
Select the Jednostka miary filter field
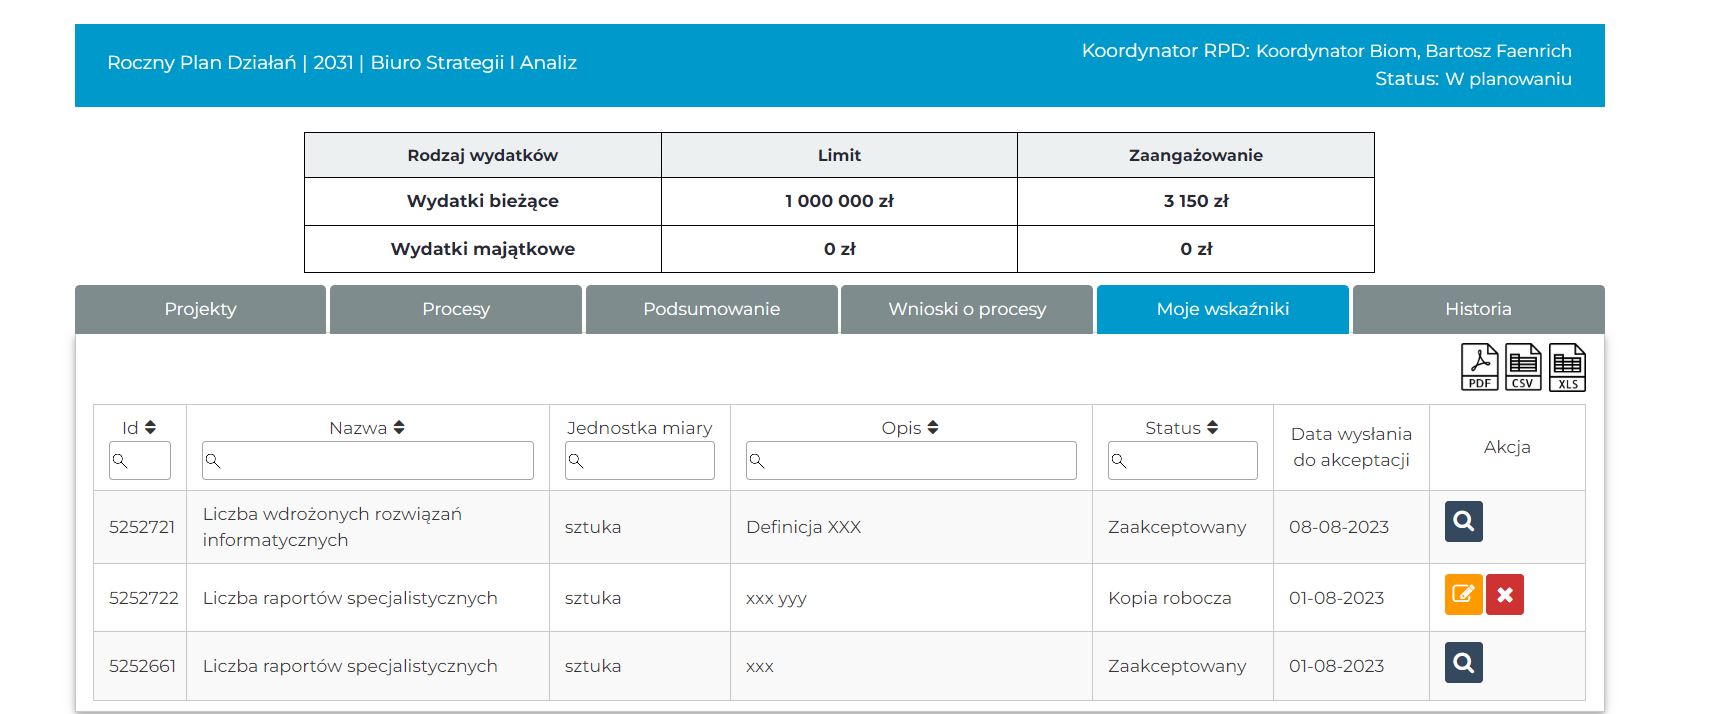(640, 461)
